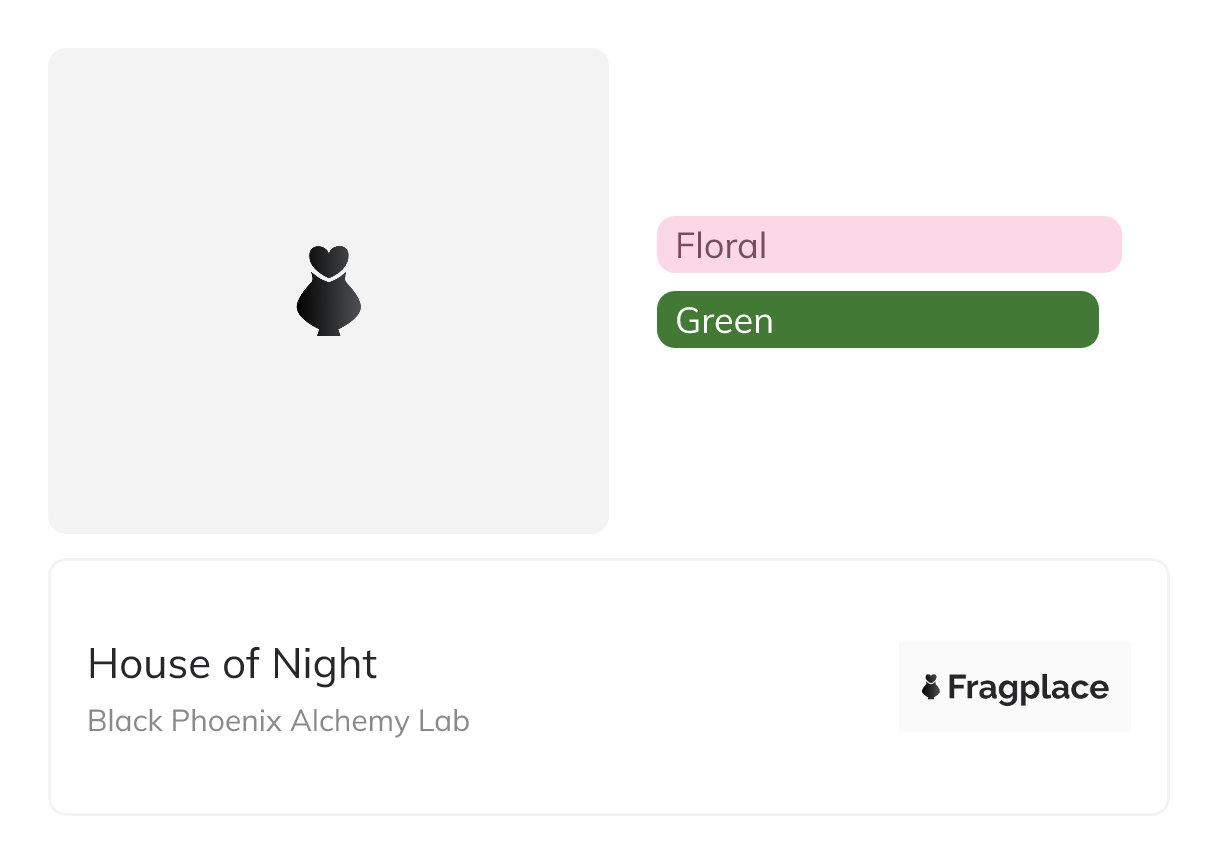
Task: Click the right end of the pink Floral bar
Action: 1104,245
